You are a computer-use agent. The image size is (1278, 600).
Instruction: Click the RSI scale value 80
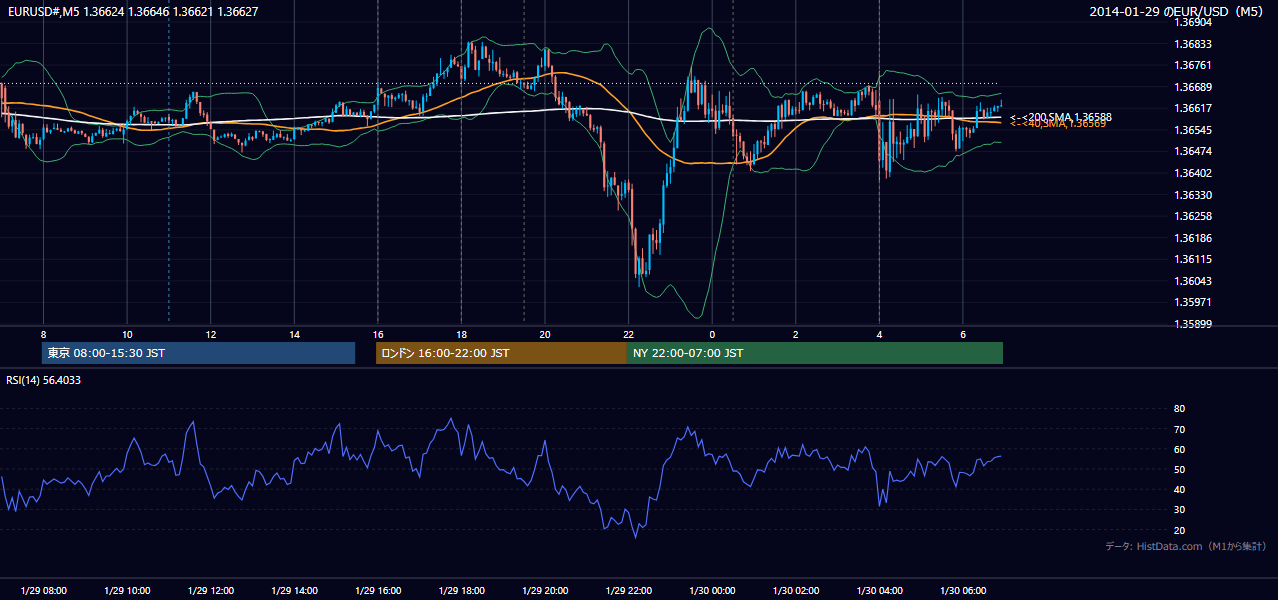coord(1179,409)
